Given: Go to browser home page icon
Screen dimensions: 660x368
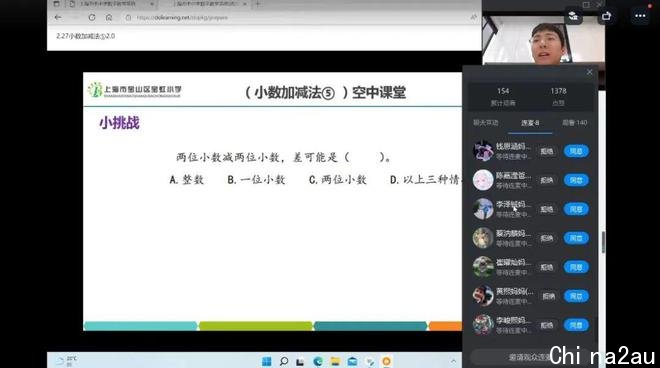Looking at the screenshot, I should 109,17.
